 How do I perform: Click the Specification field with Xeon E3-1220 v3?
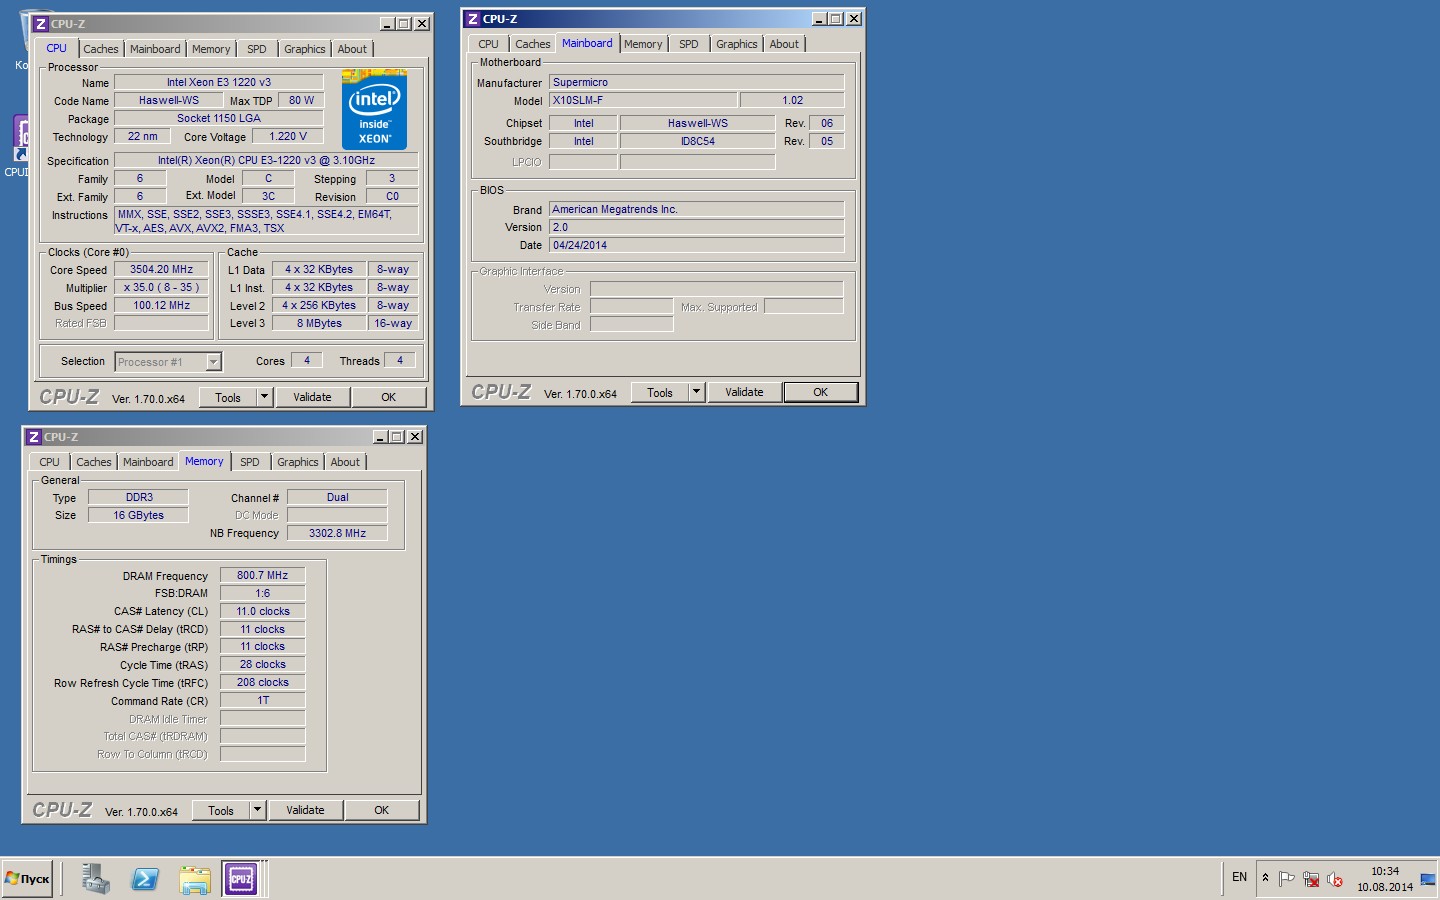[266, 160]
